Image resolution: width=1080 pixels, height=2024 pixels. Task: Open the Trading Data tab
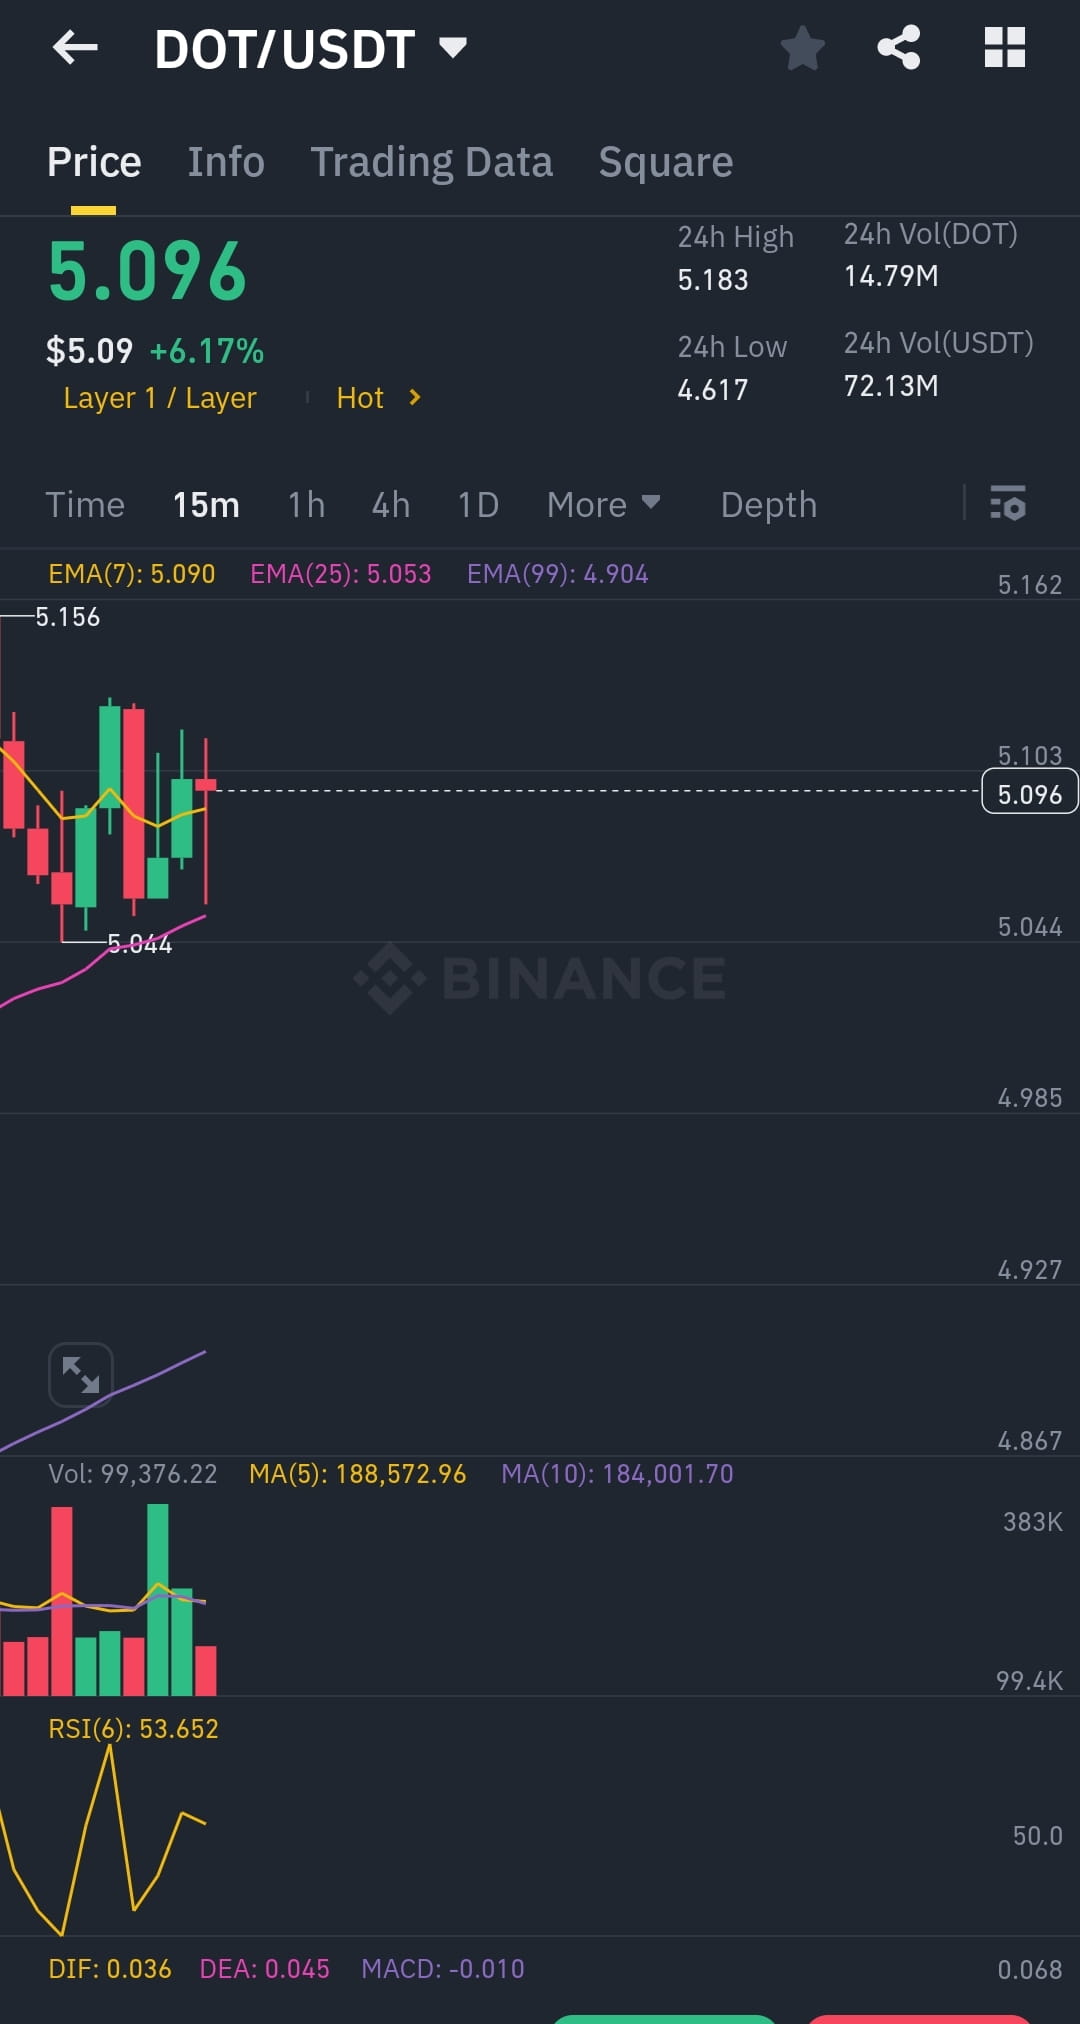click(431, 162)
